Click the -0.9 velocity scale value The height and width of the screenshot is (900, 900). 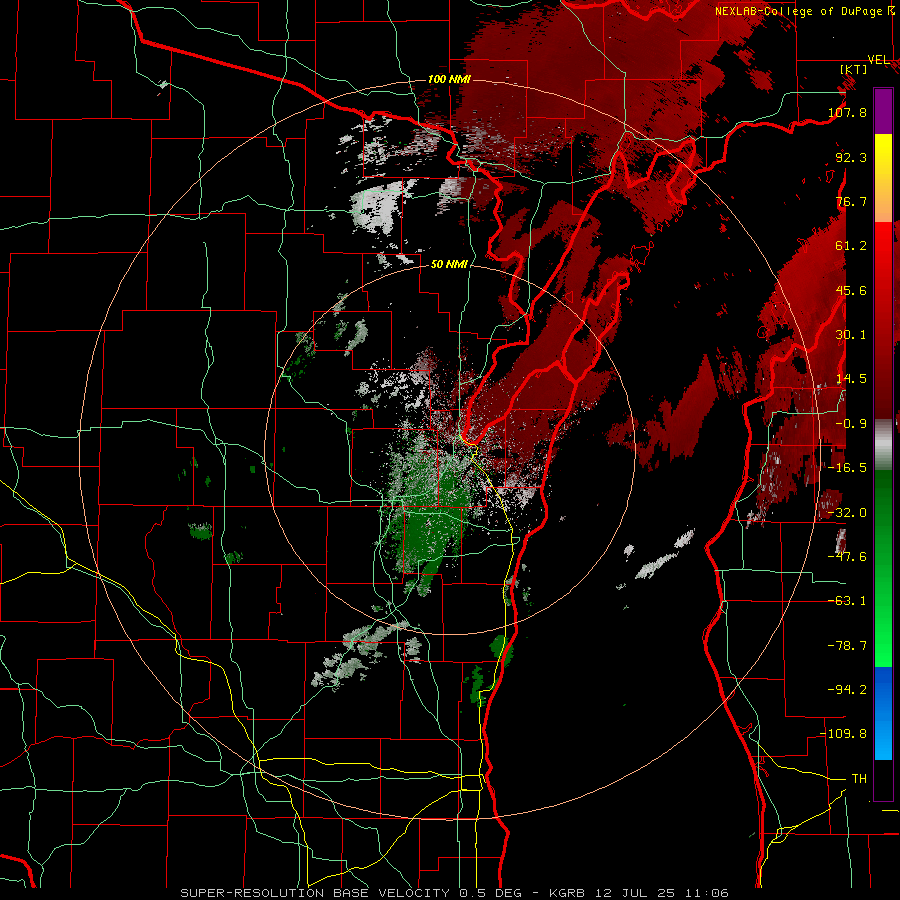point(851,424)
